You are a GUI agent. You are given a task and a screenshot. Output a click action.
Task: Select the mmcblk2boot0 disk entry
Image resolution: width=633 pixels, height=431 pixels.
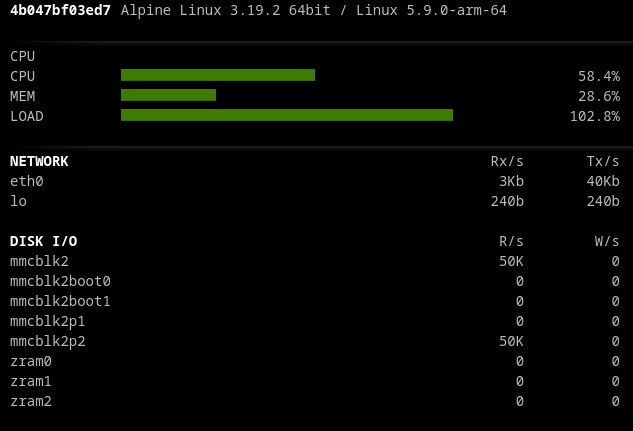coord(60,281)
